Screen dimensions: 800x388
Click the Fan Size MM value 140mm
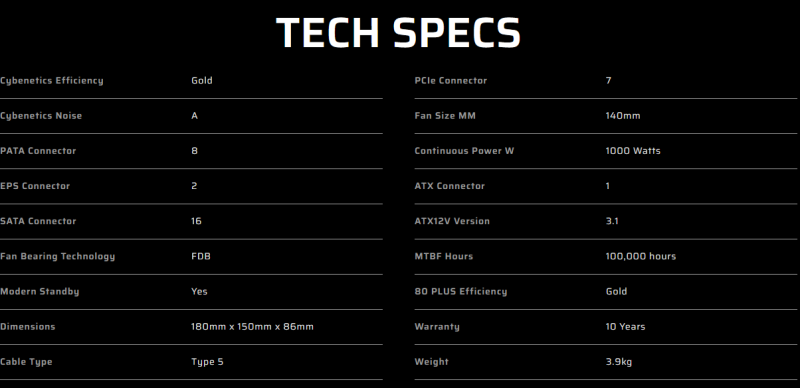pyautogui.click(x=622, y=116)
